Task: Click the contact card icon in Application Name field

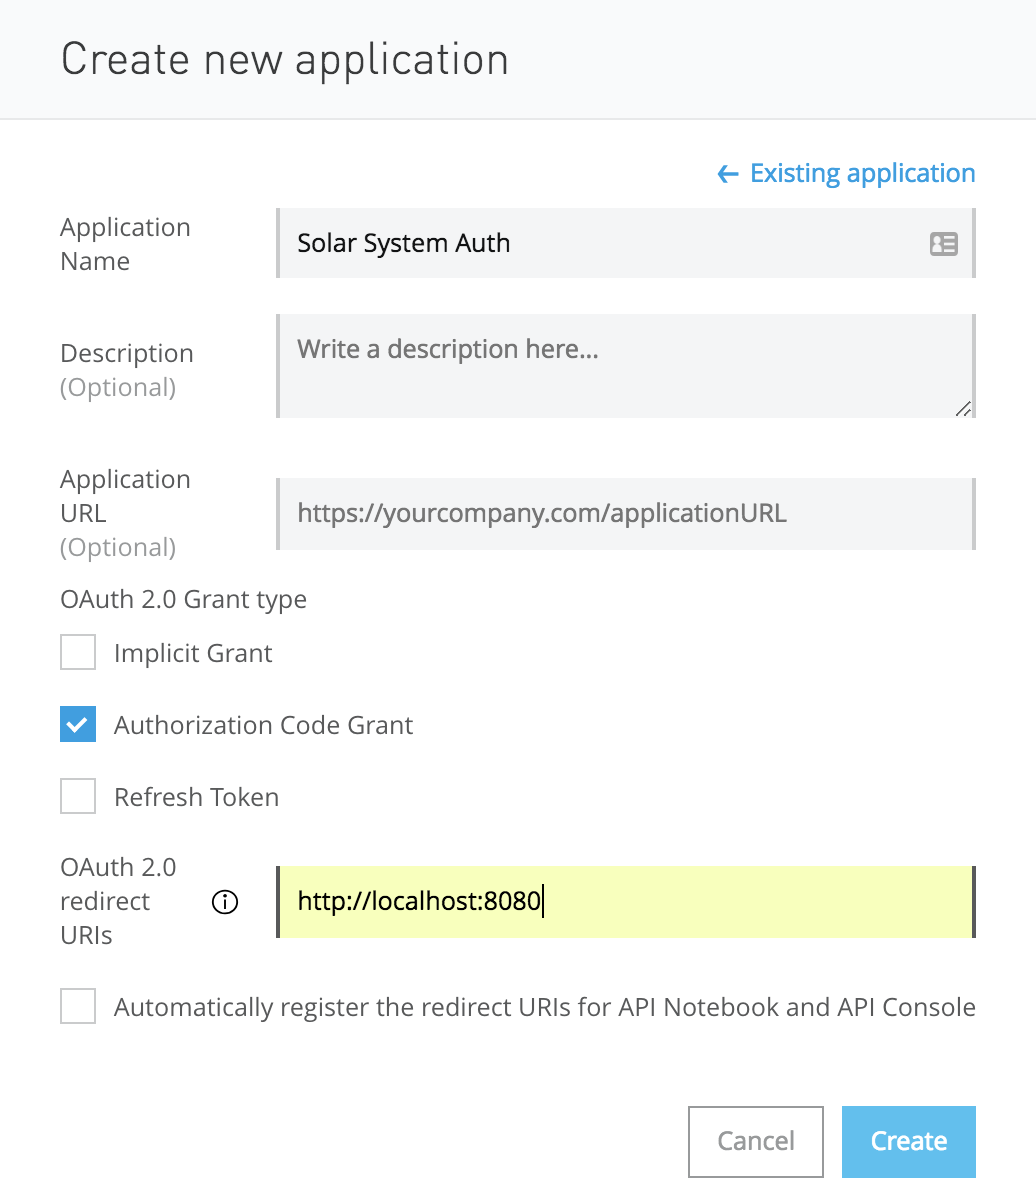Action: 943,243
